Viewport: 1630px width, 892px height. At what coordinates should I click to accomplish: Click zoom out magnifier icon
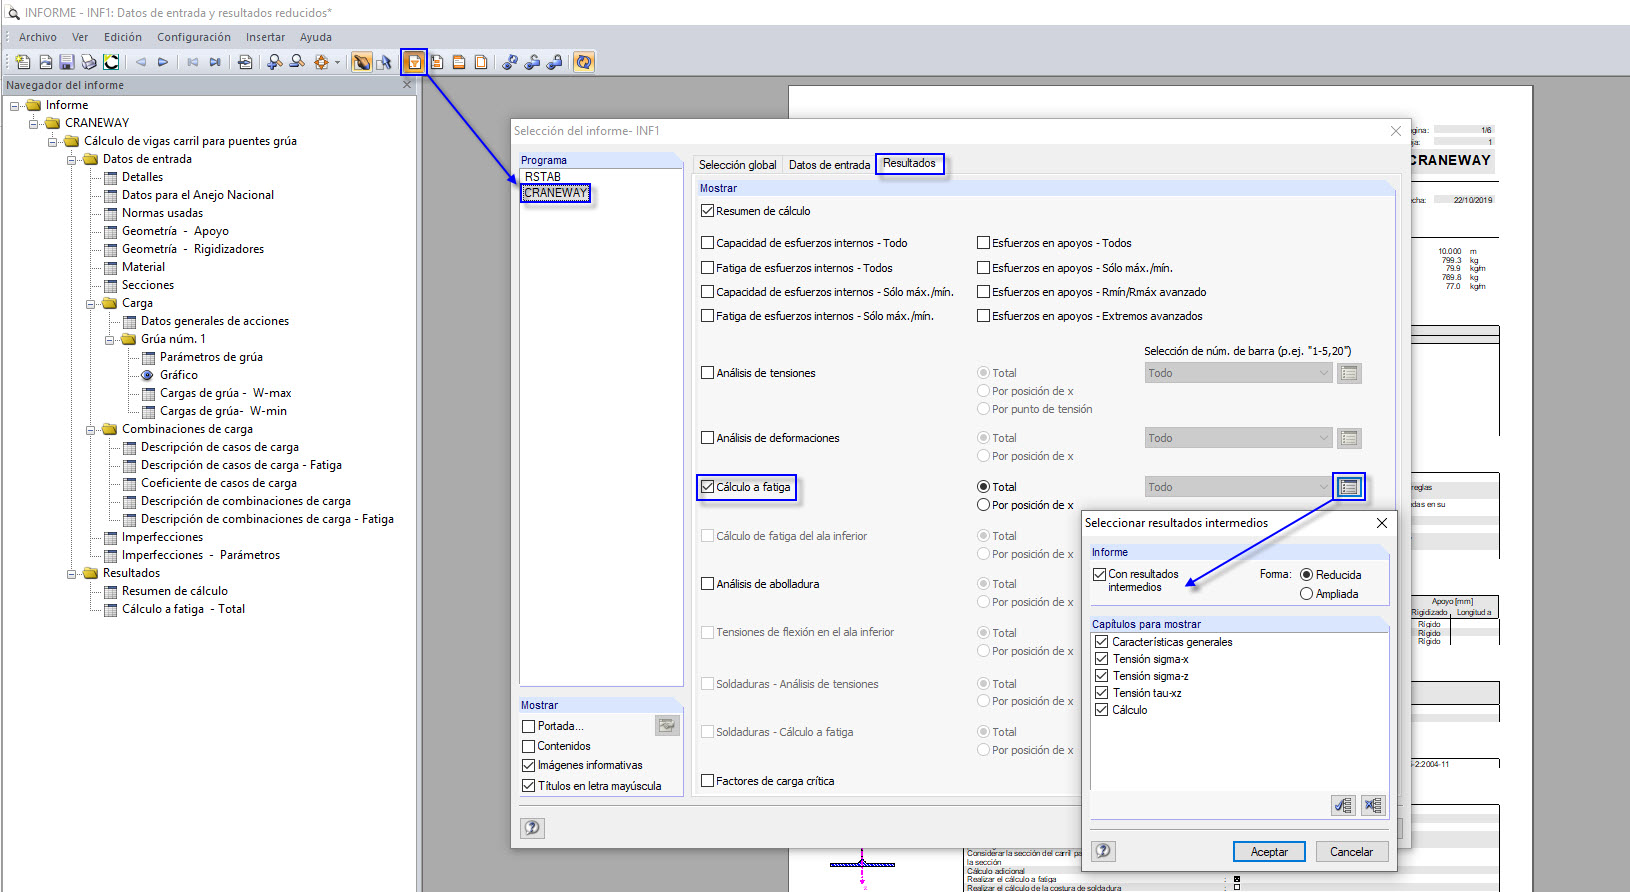(x=297, y=62)
